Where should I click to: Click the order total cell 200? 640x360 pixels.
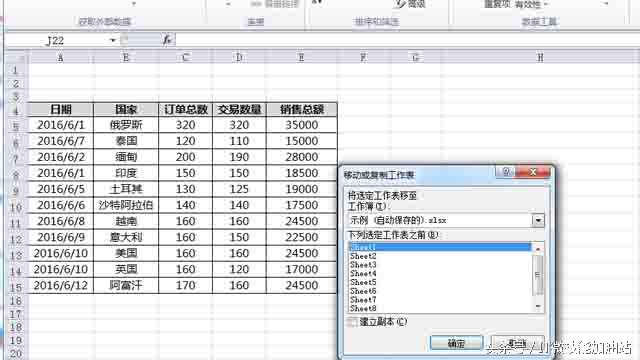[185, 157]
